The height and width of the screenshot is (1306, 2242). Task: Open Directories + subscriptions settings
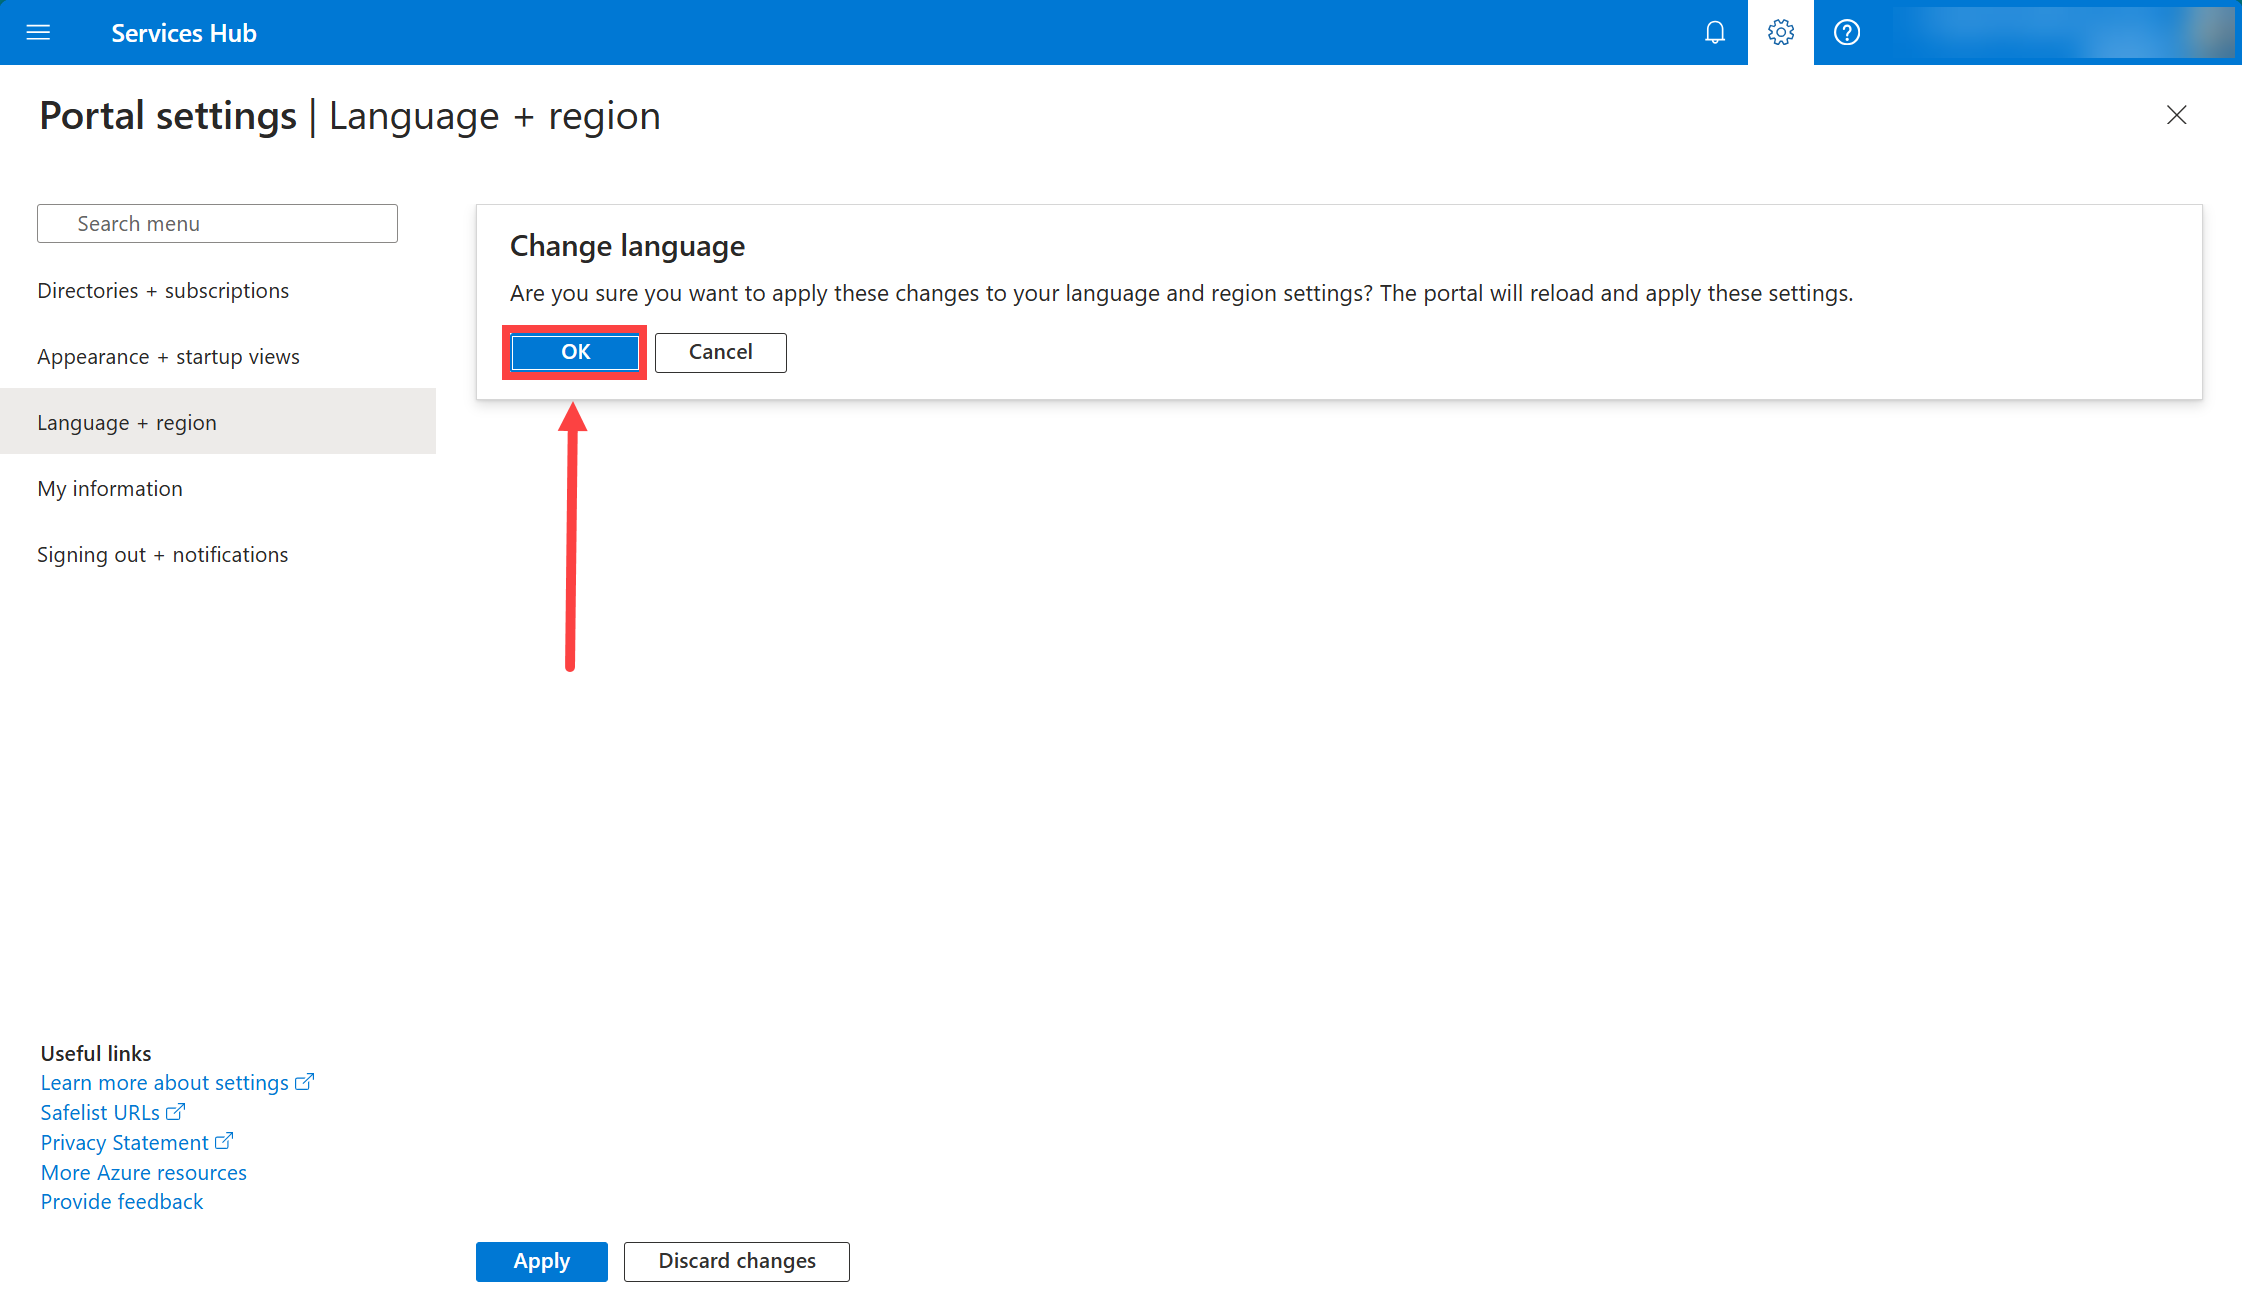click(163, 291)
